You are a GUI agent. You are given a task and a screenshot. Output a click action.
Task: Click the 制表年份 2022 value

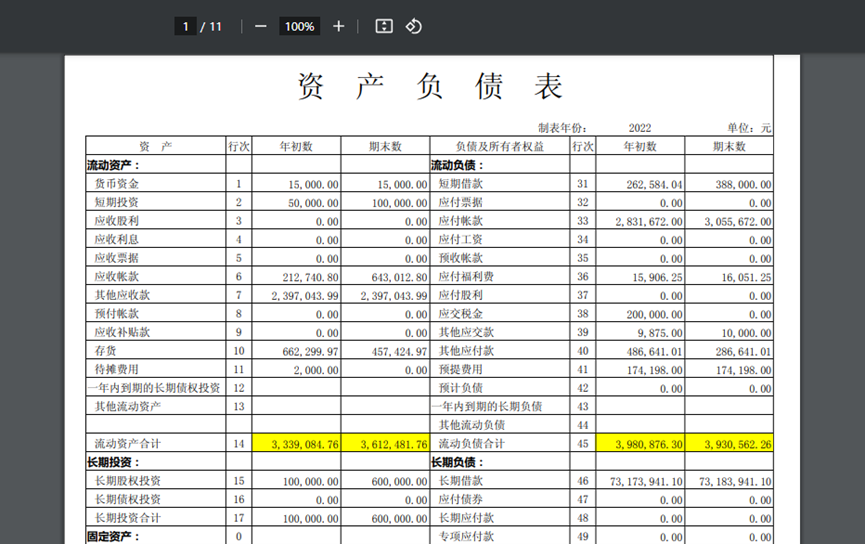639,128
